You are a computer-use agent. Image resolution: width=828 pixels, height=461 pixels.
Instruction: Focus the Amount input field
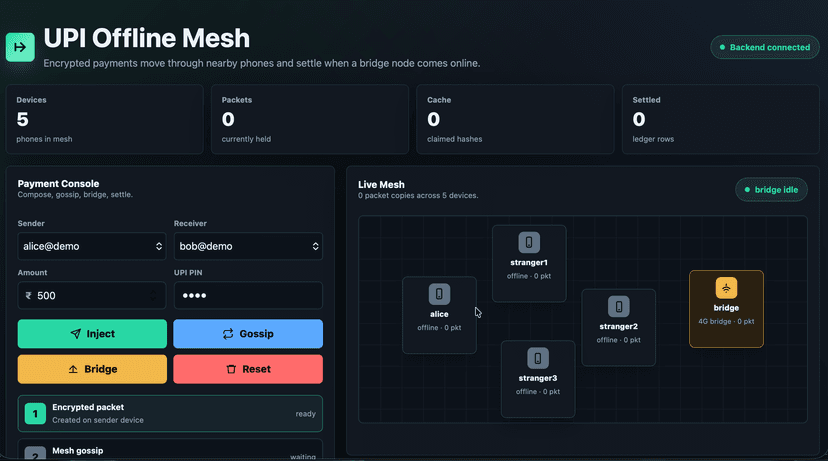point(92,296)
